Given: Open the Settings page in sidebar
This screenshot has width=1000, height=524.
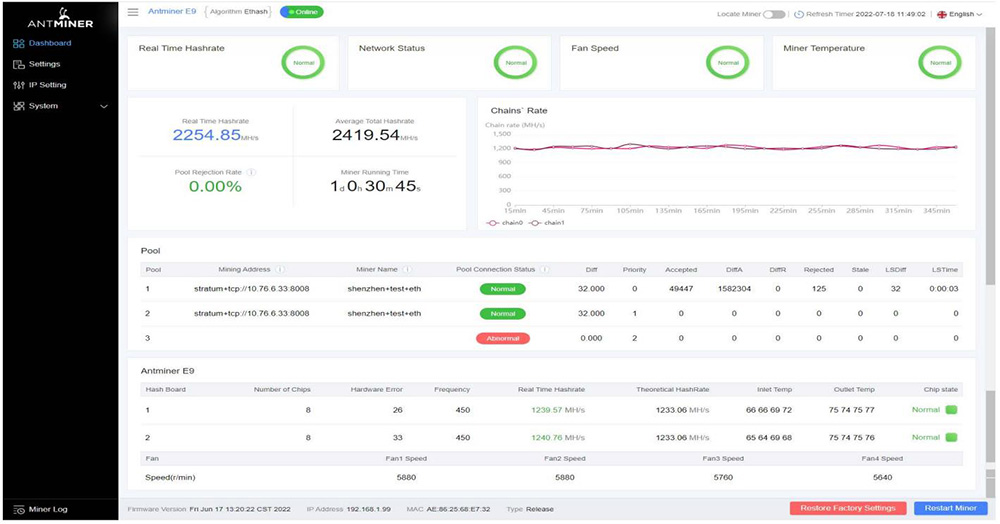Looking at the screenshot, I should 44,64.
